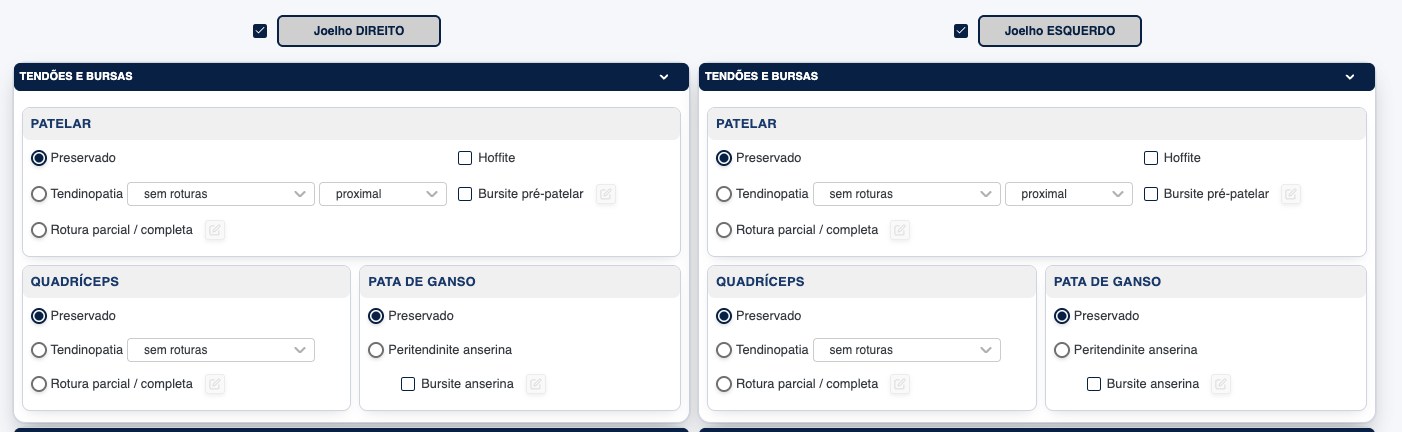Edit left knee Bursite pré-patelar details
This screenshot has height=432, width=1402.
pyautogui.click(x=1292, y=194)
